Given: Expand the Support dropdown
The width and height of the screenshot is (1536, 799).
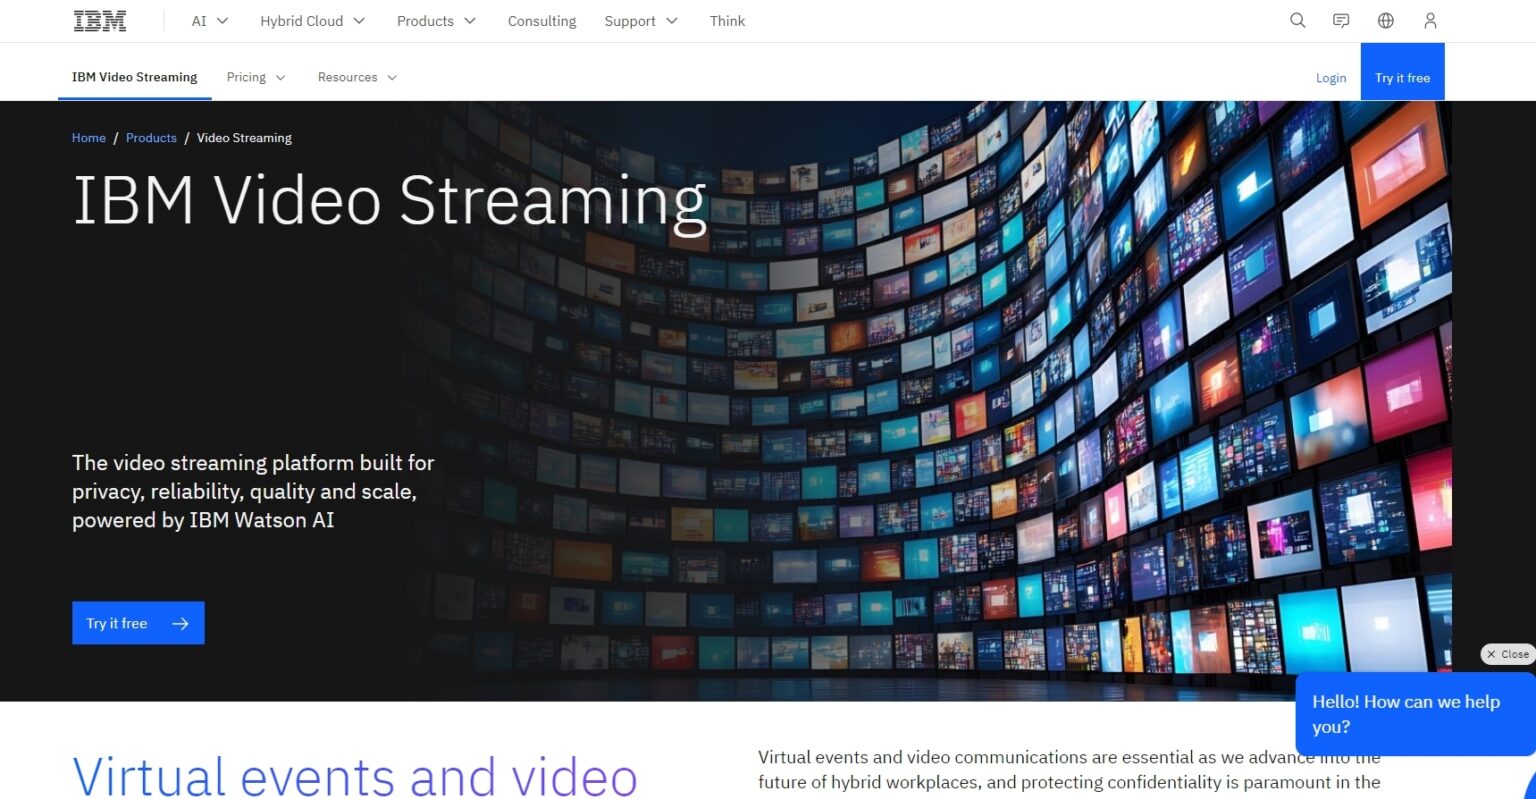Looking at the screenshot, I should 641,20.
